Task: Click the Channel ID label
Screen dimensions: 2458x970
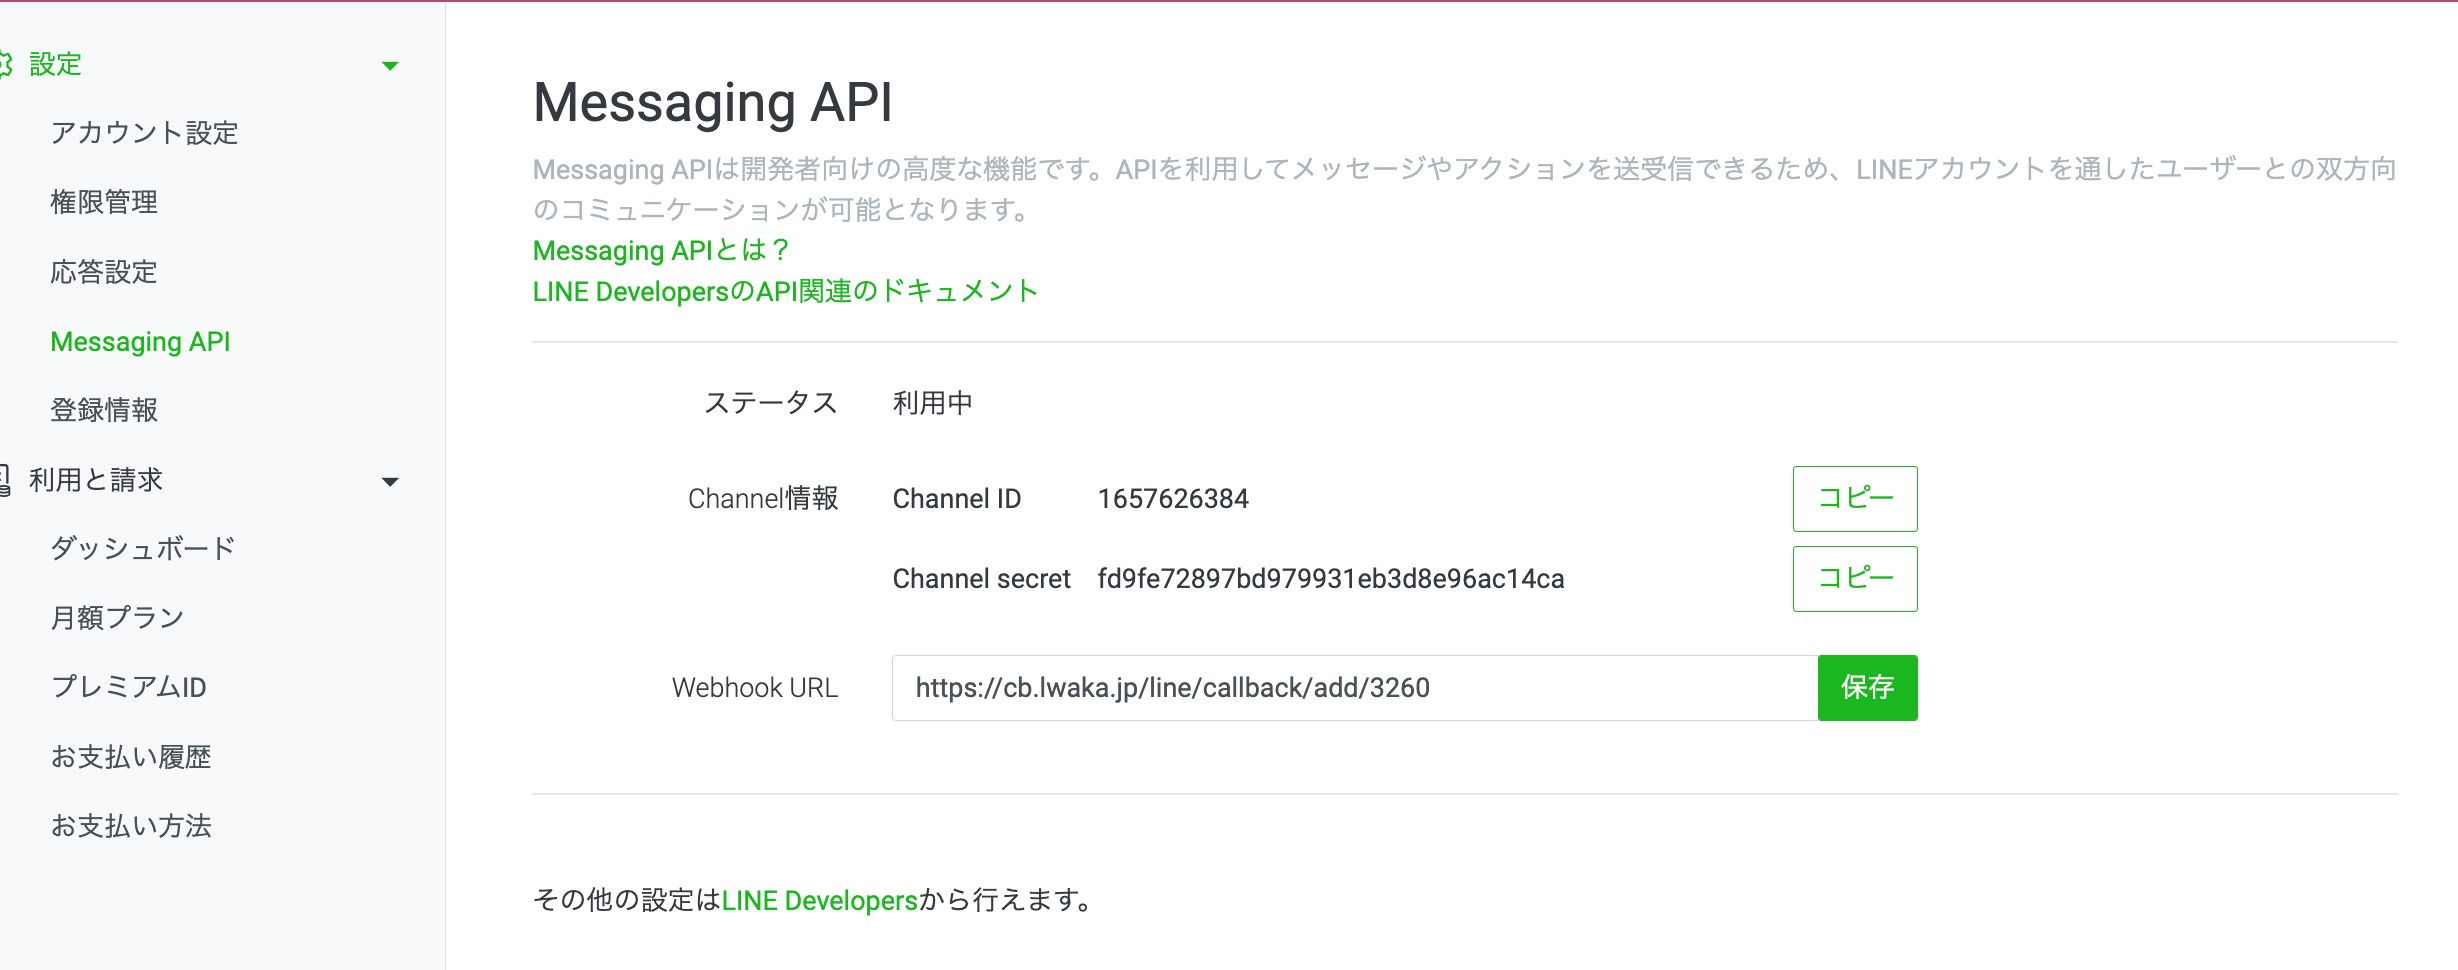Action: [957, 499]
